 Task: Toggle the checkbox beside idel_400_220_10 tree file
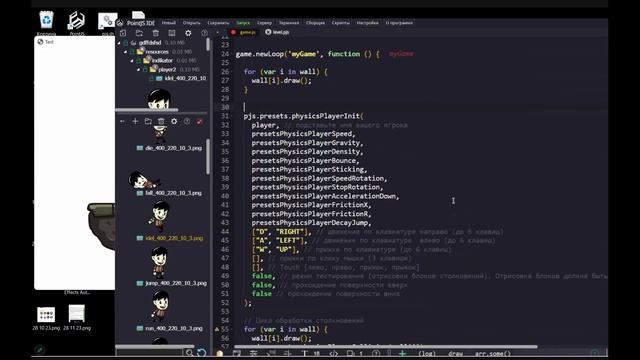(x=151, y=78)
